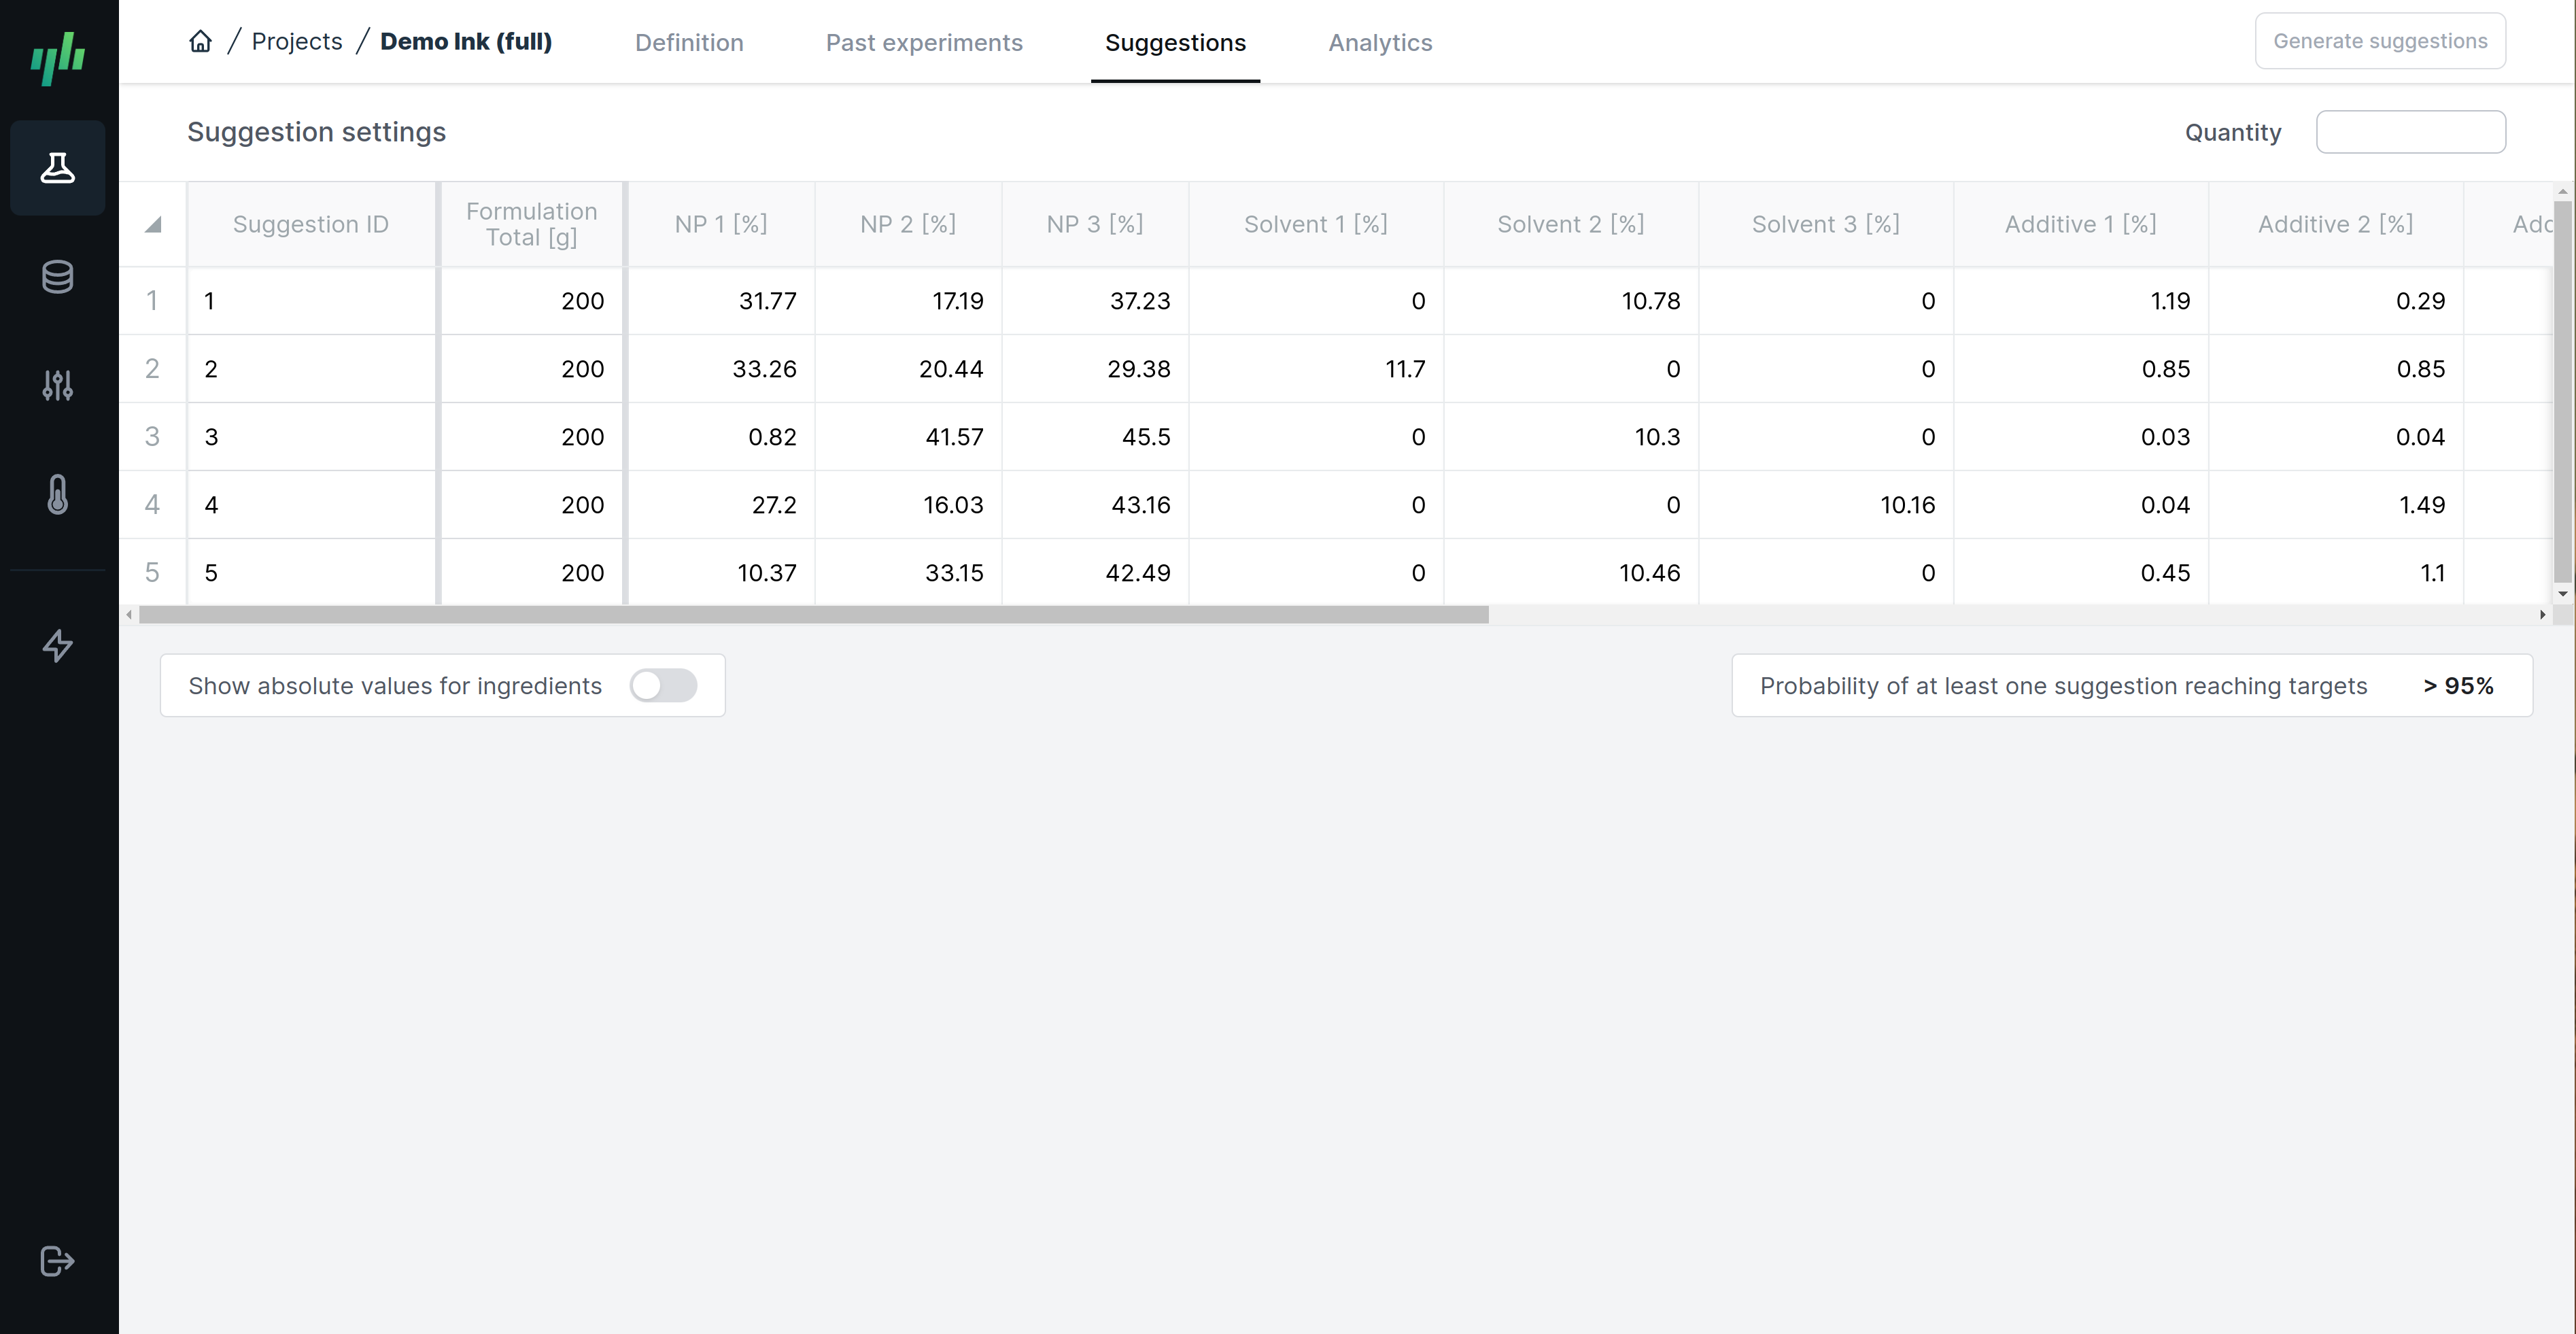Image resolution: width=2576 pixels, height=1334 pixels.
Task: Click the Demo Ink (full) breadcrumb
Action: pos(466,41)
